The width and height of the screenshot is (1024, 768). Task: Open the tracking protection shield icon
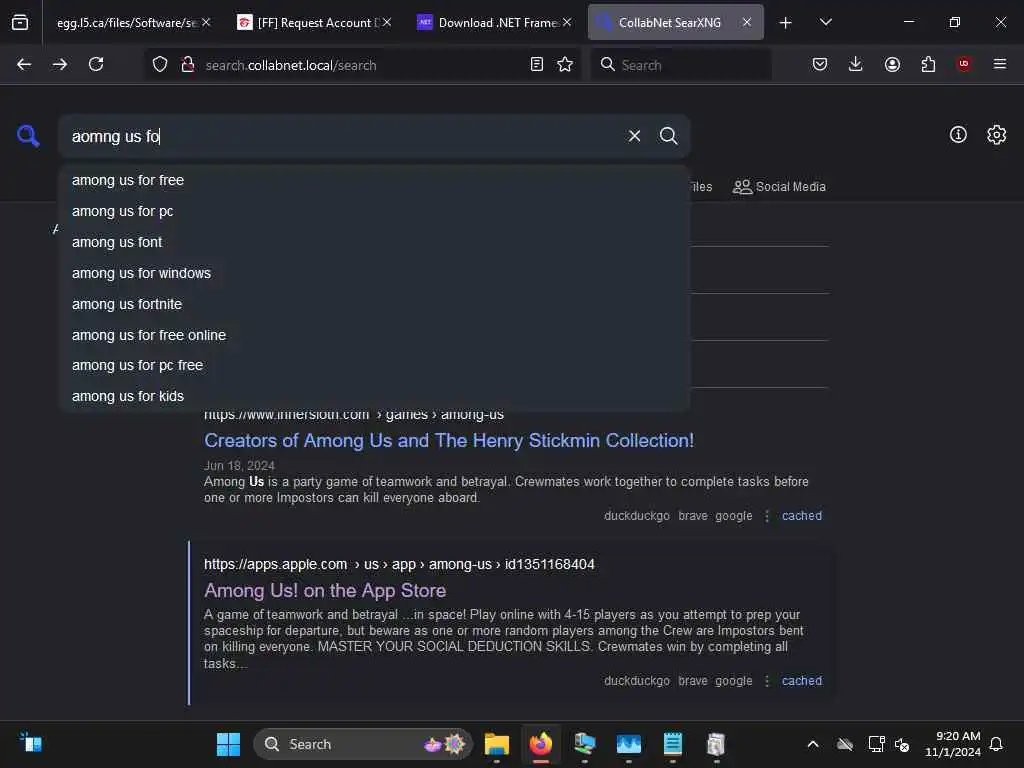(x=160, y=64)
